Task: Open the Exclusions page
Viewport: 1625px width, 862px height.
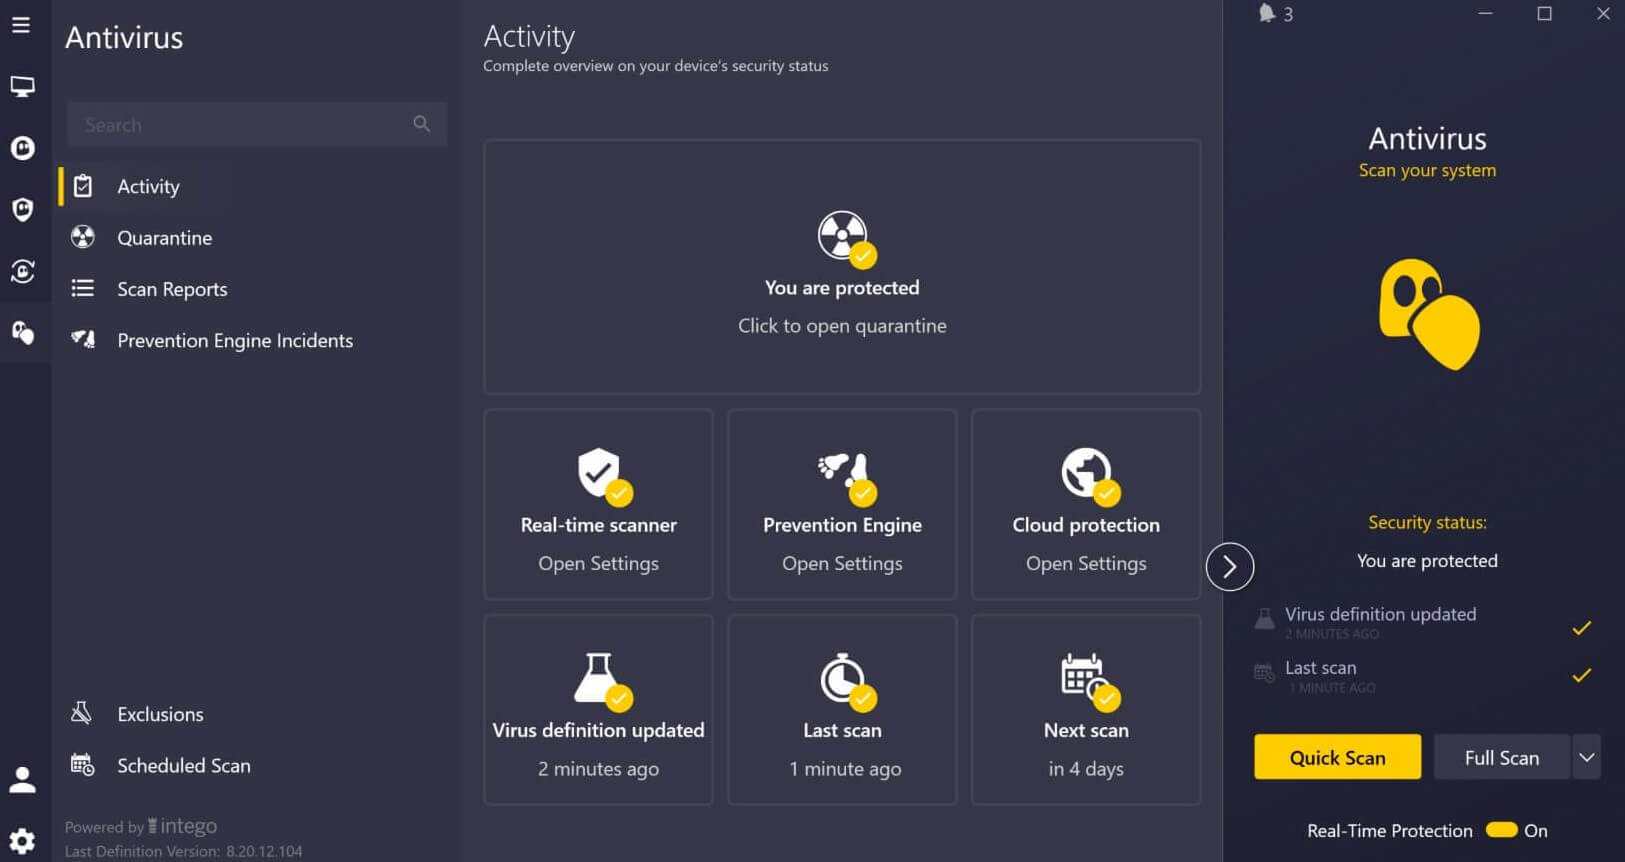Action: [160, 714]
